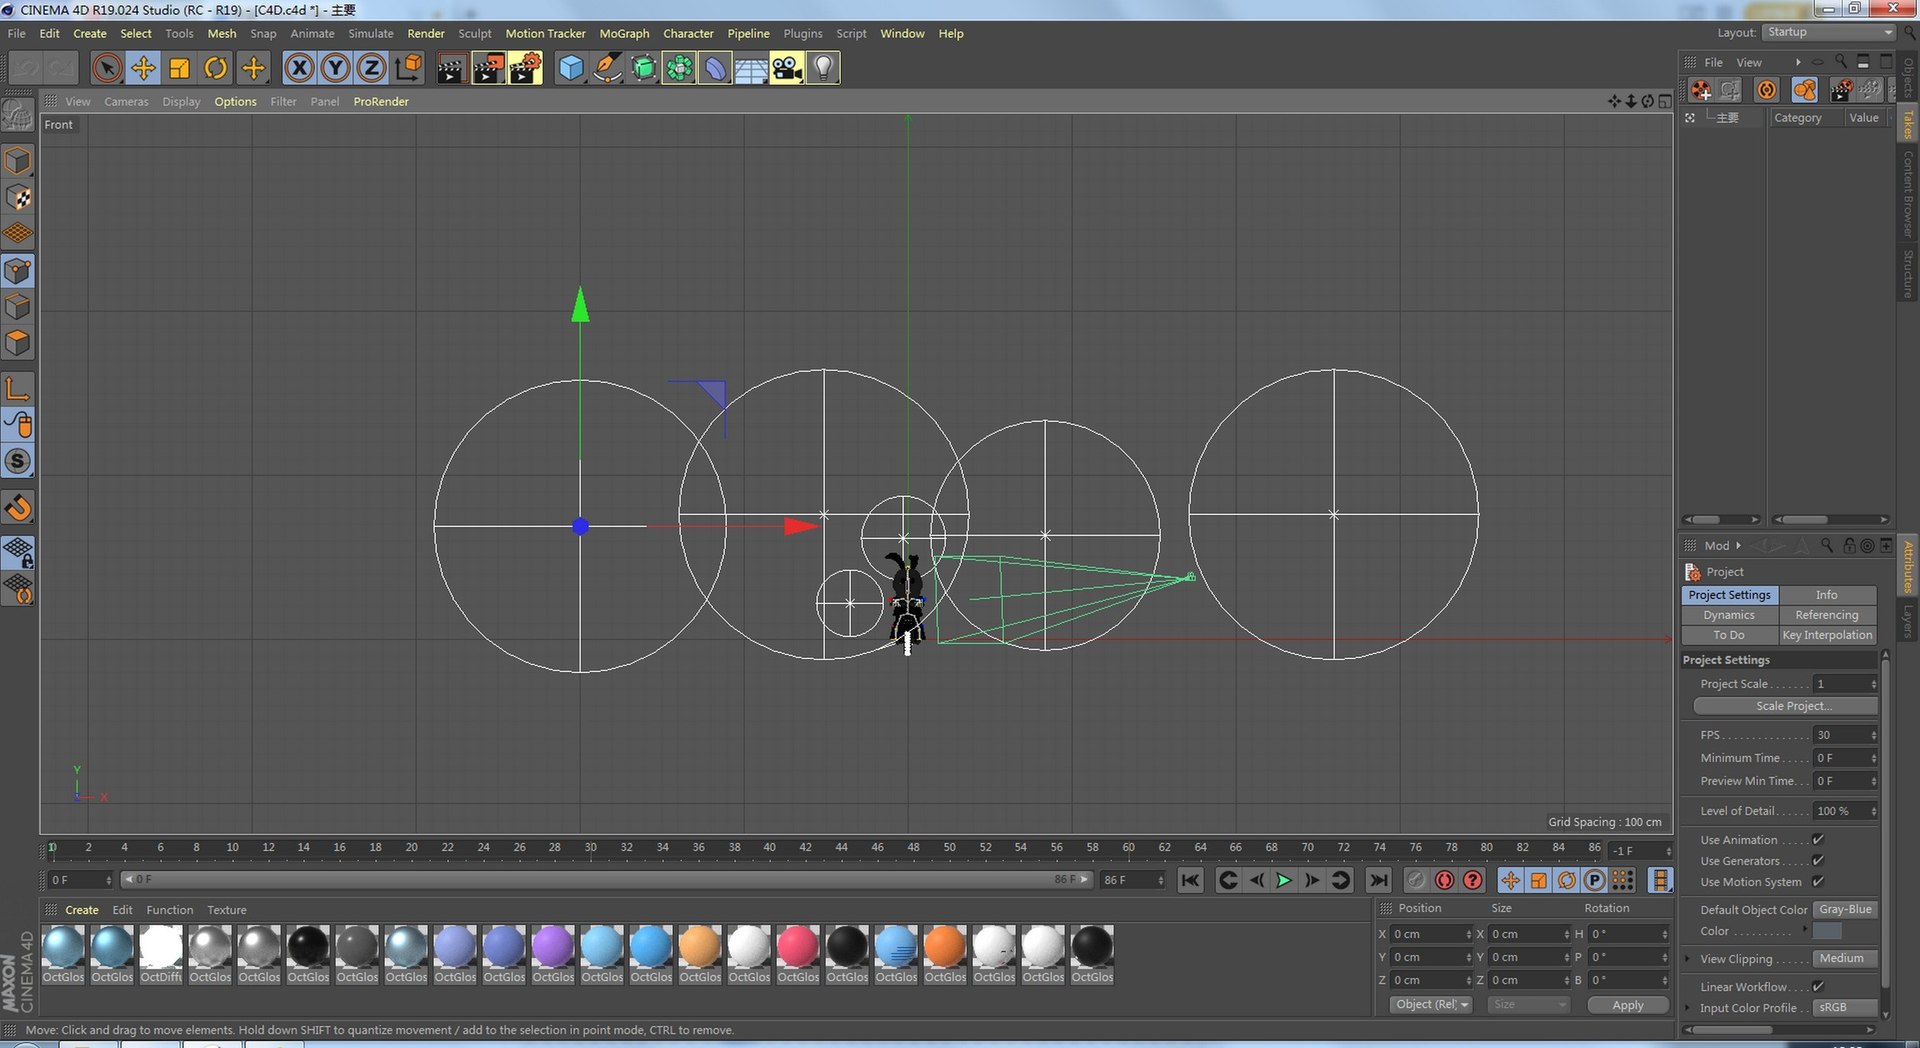Step to the next frame
1920x1048 pixels.
point(1312,880)
